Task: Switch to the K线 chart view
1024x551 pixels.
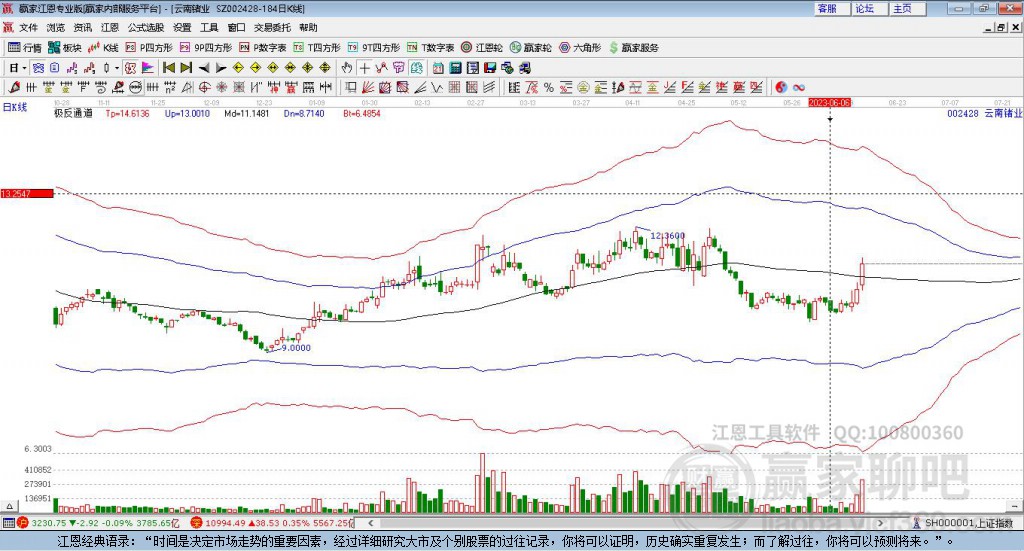Action: [x=103, y=48]
